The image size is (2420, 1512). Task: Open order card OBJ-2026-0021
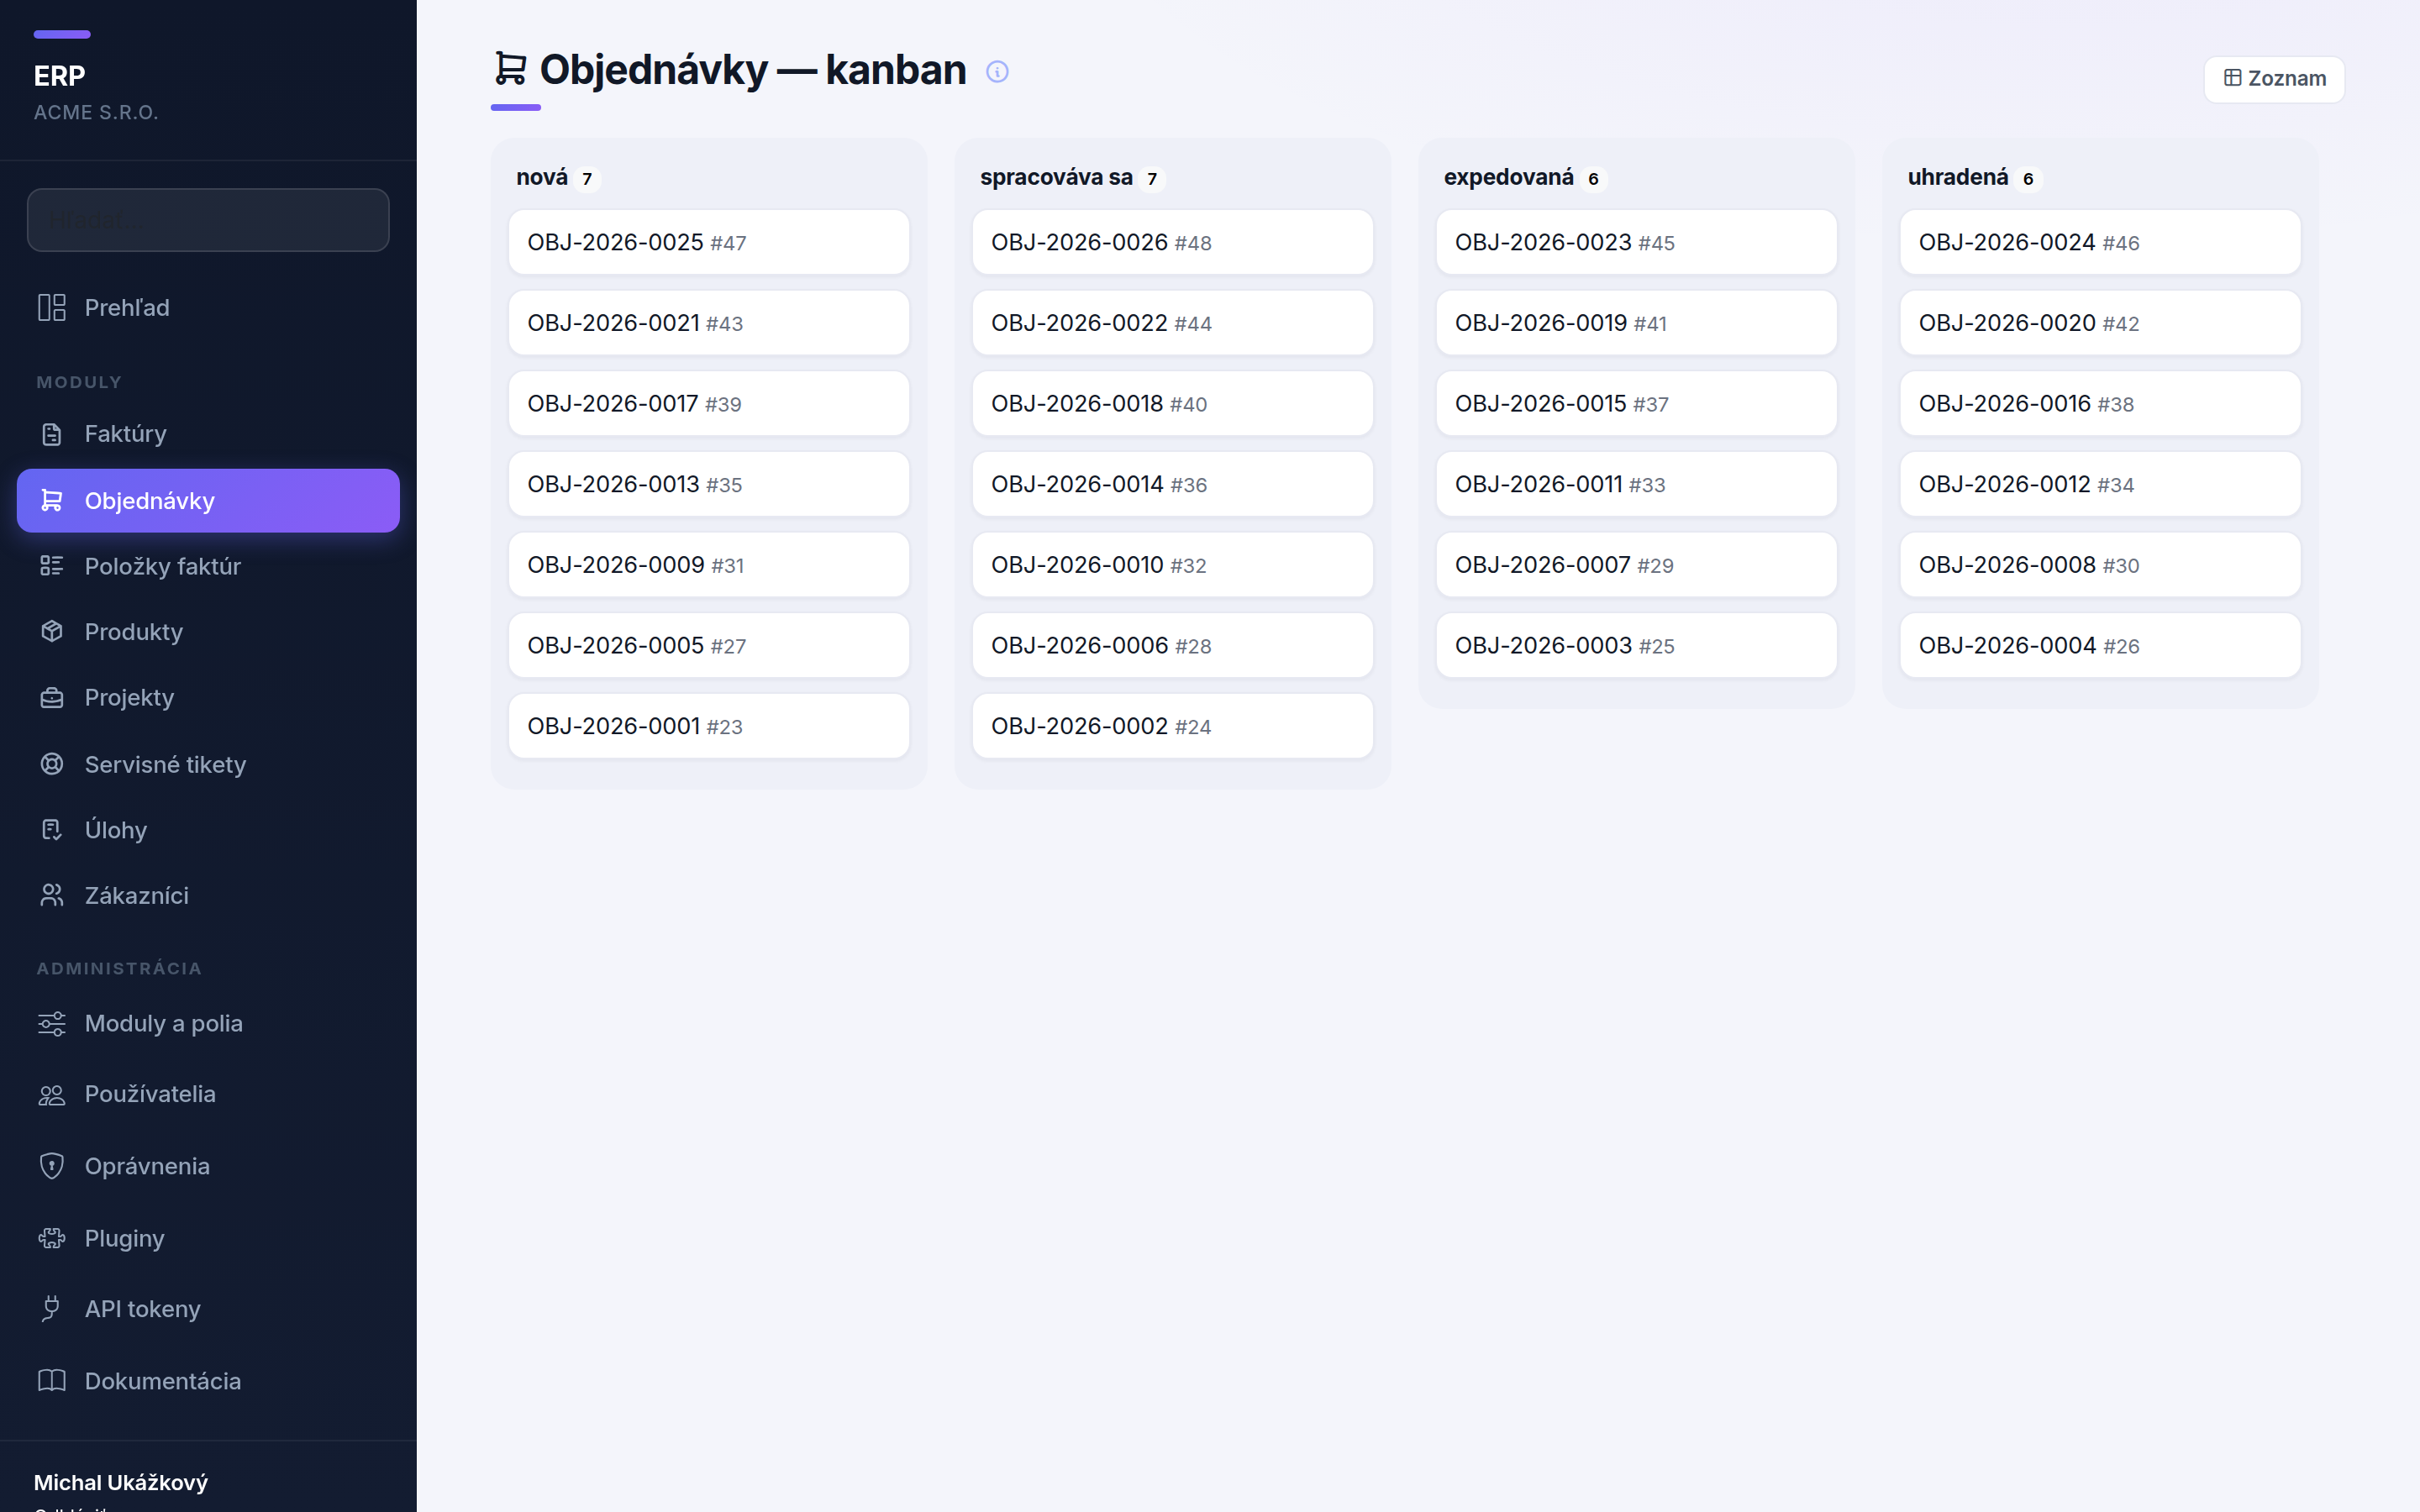(709, 323)
